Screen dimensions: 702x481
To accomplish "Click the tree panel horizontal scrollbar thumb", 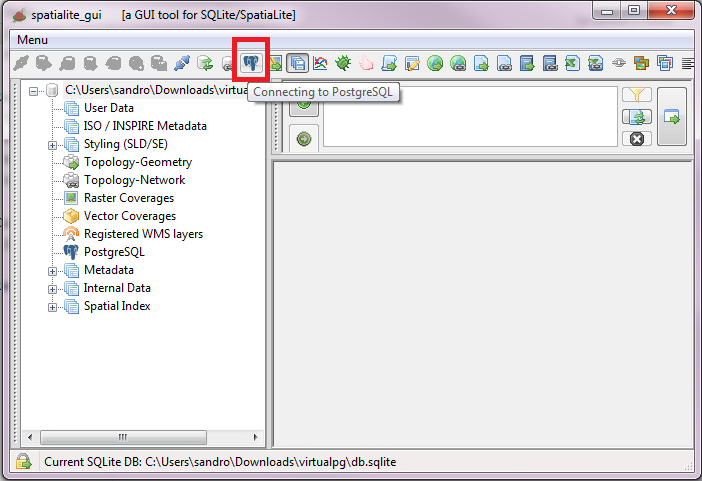I will pos(123,437).
